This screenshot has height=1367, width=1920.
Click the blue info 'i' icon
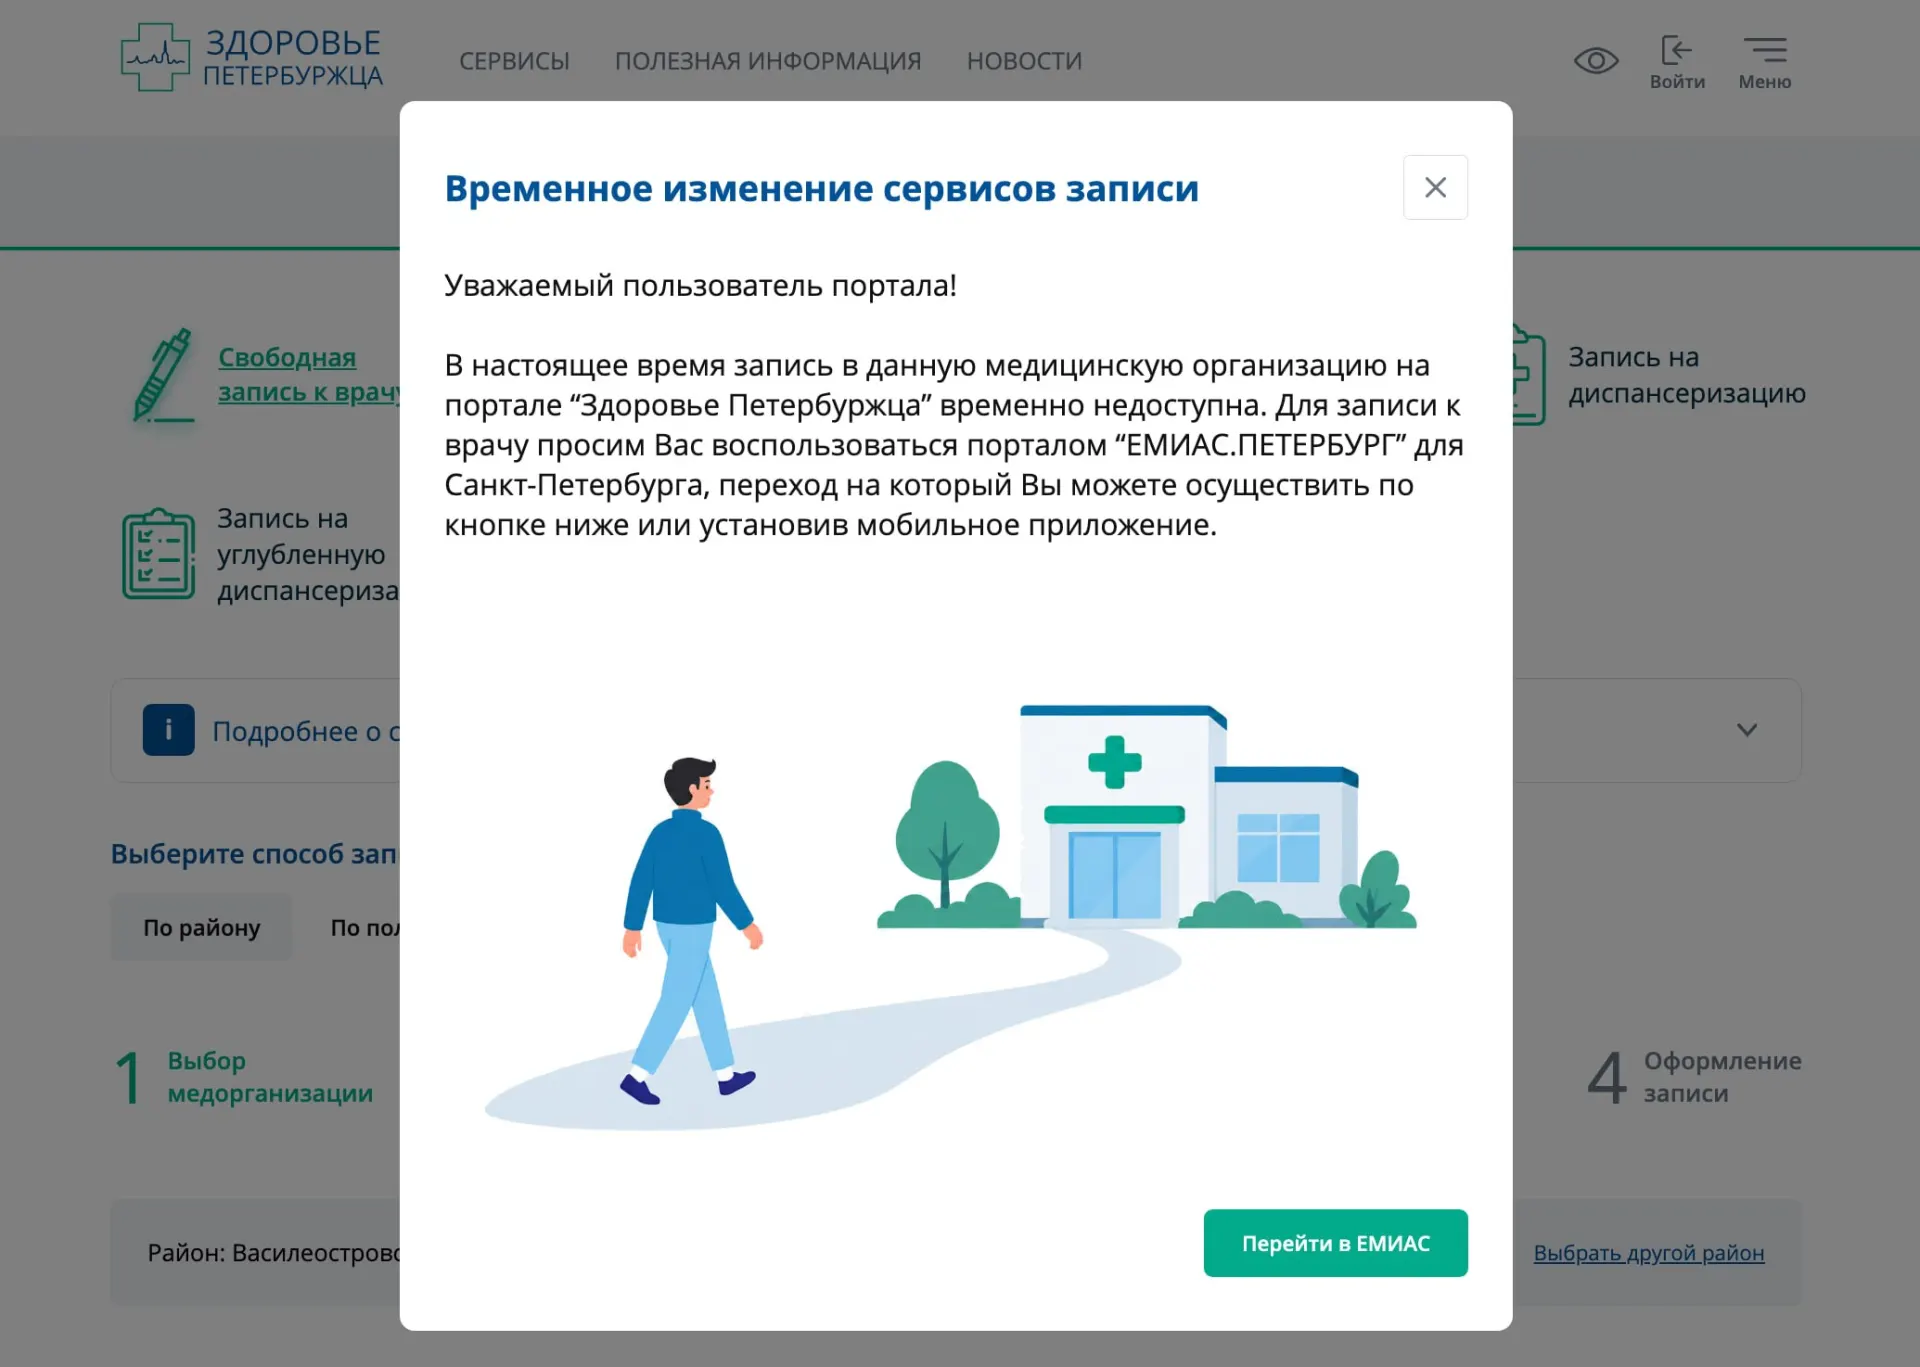[168, 730]
